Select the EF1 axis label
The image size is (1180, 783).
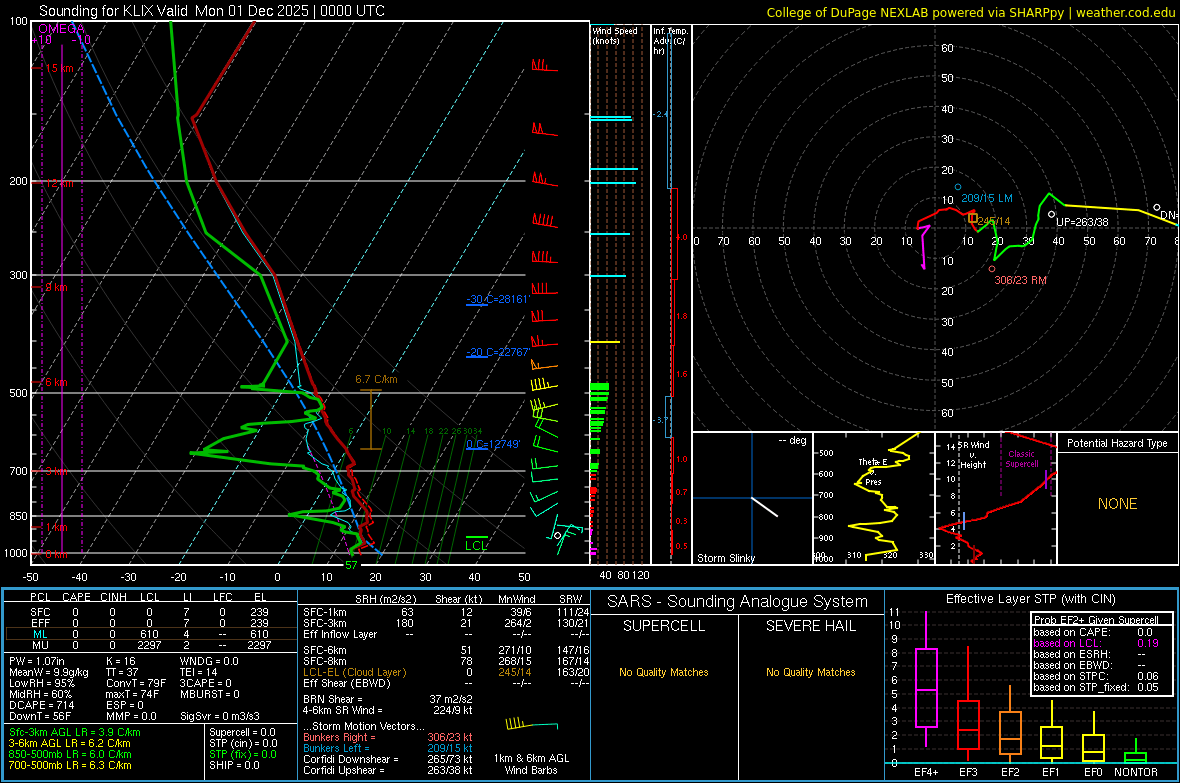(x=1051, y=772)
